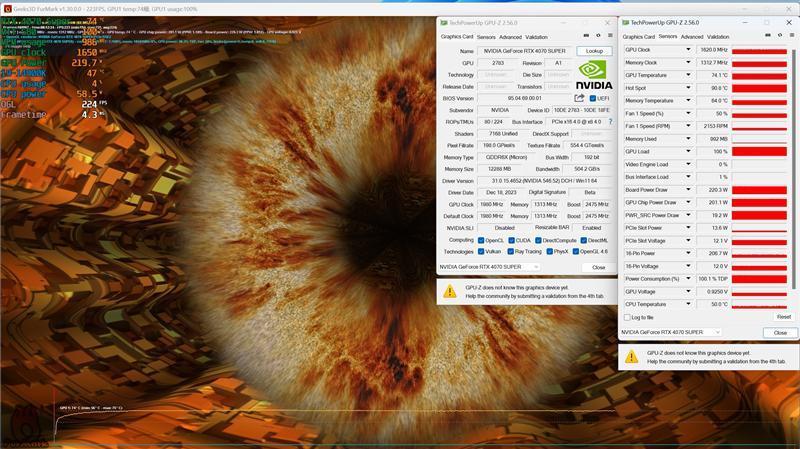Open CPU Temperature sensor dropdown arrow
Screen dimensions: 800x449
(x=688, y=304)
